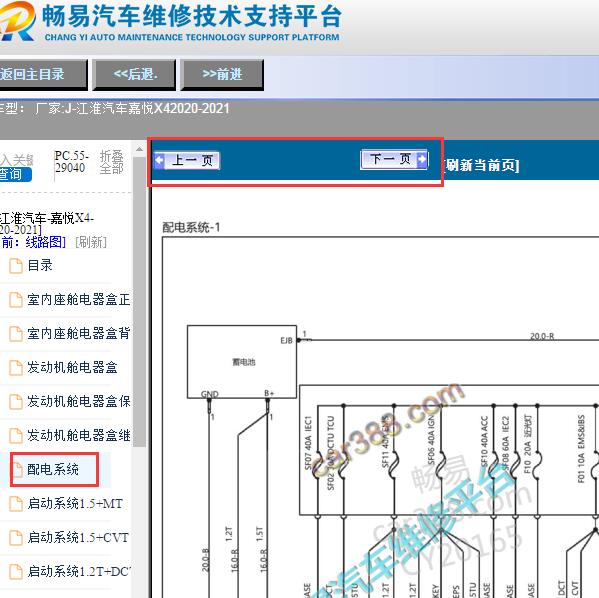Open 启动系统1.2T+DCT item

tap(79, 571)
